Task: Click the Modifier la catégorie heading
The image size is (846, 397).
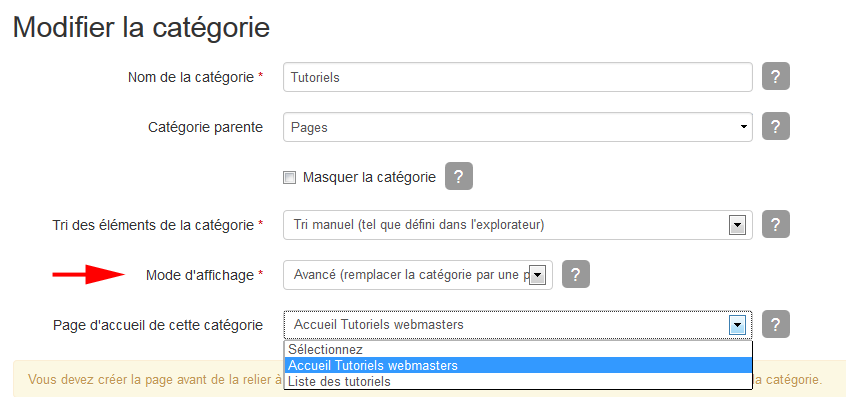Action: pyautogui.click(x=141, y=27)
